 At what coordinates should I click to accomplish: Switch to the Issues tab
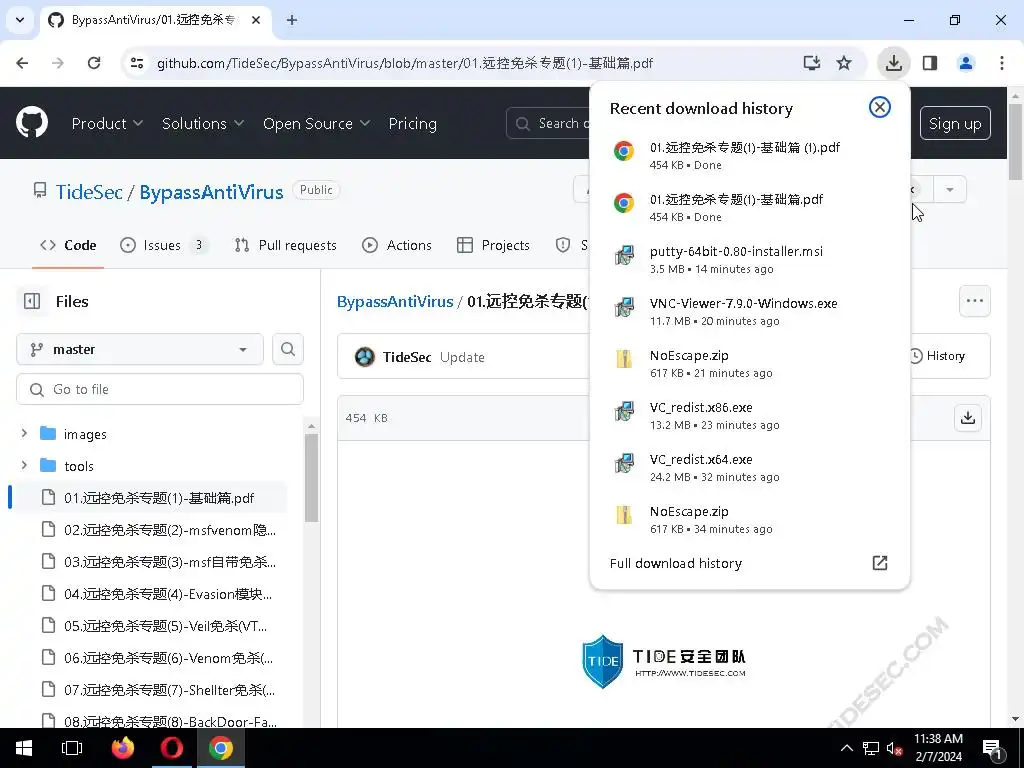coord(163,246)
